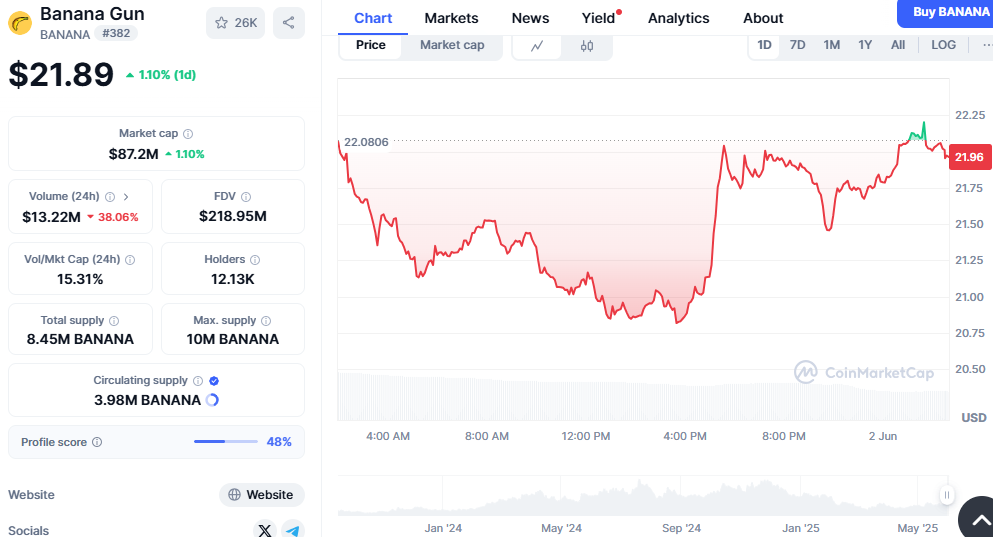The width and height of the screenshot is (993, 537).
Task: Switch chart to Market cap view
Action: pyautogui.click(x=452, y=45)
